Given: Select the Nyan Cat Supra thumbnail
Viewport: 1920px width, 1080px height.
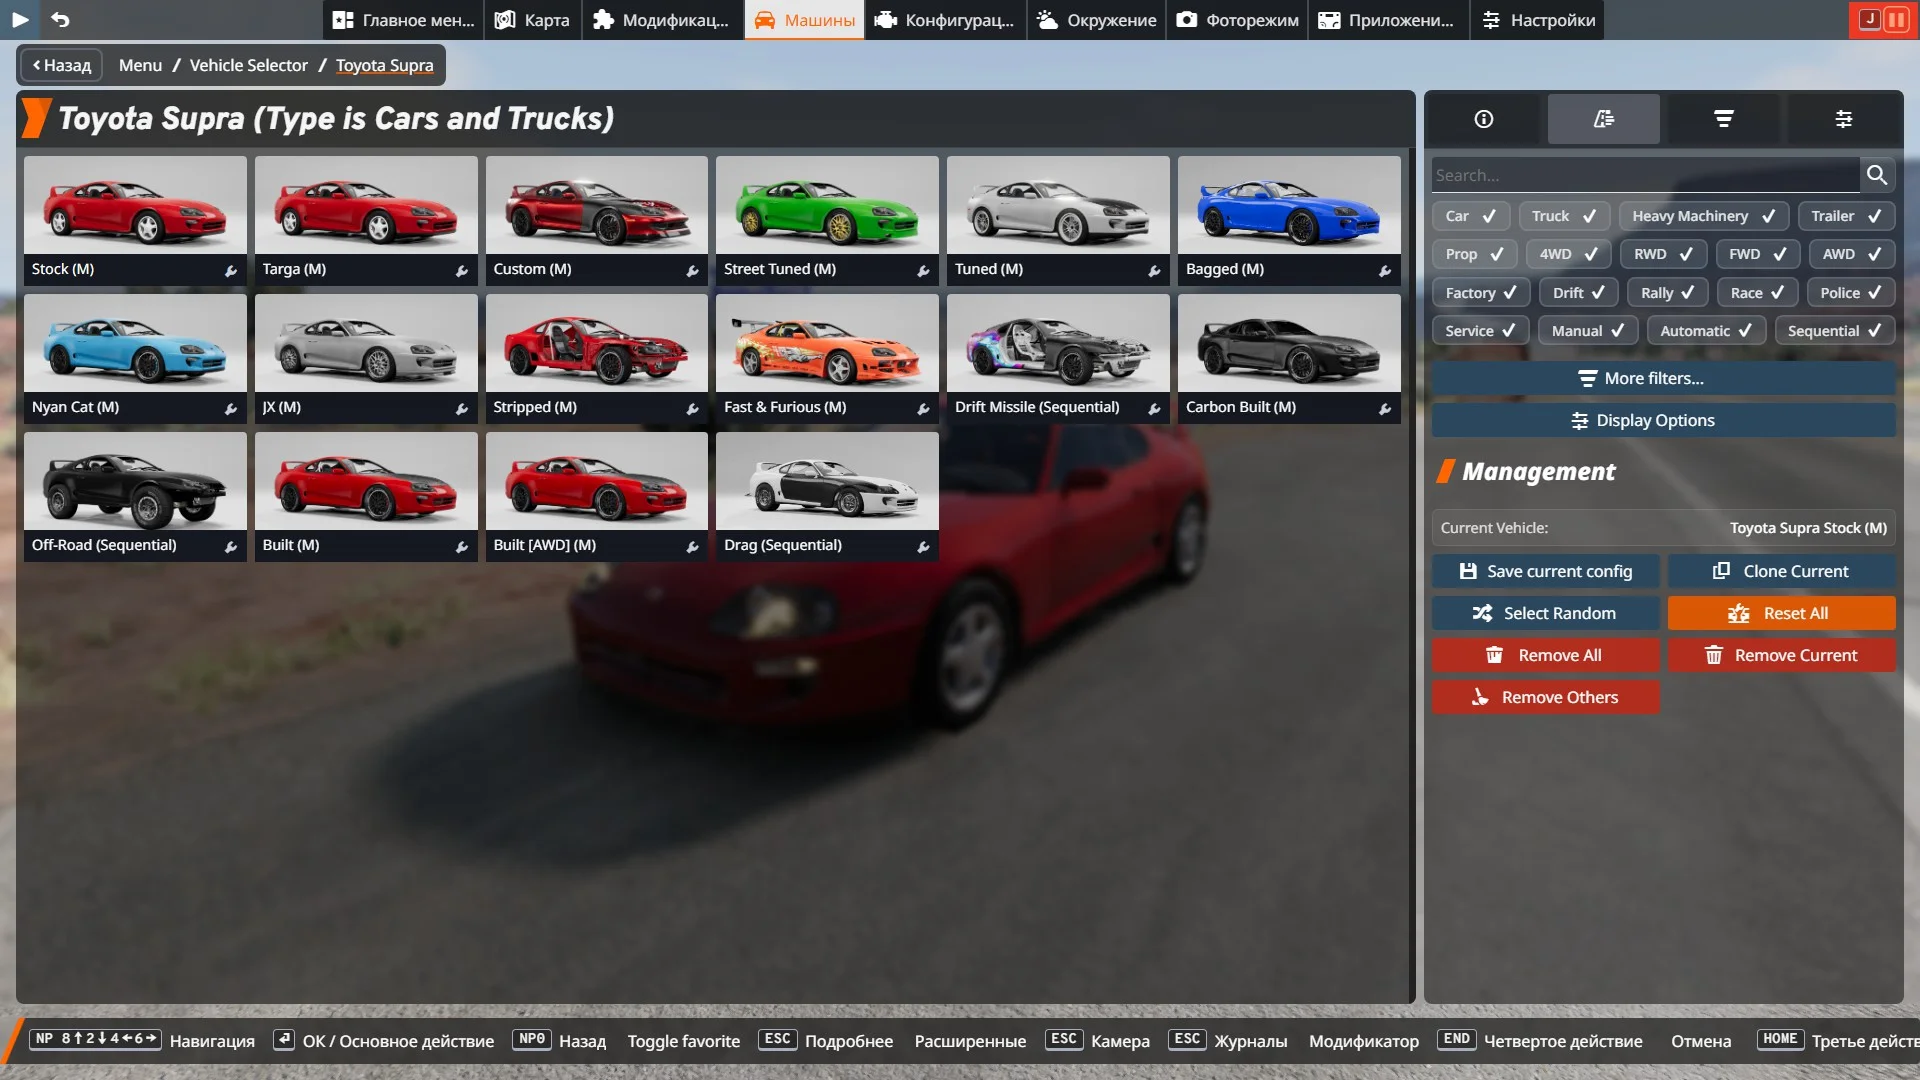Looking at the screenshot, I should [135, 343].
